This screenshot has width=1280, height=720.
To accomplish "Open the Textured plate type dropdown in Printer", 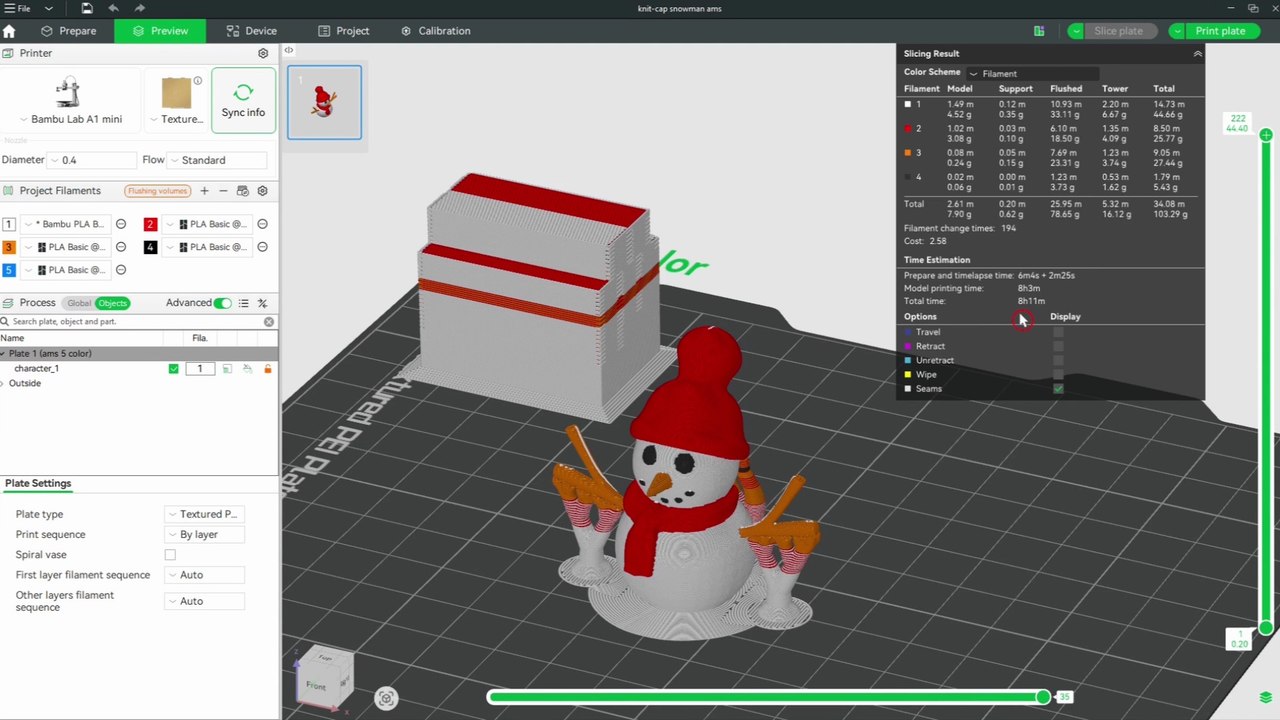I will tap(176, 100).
